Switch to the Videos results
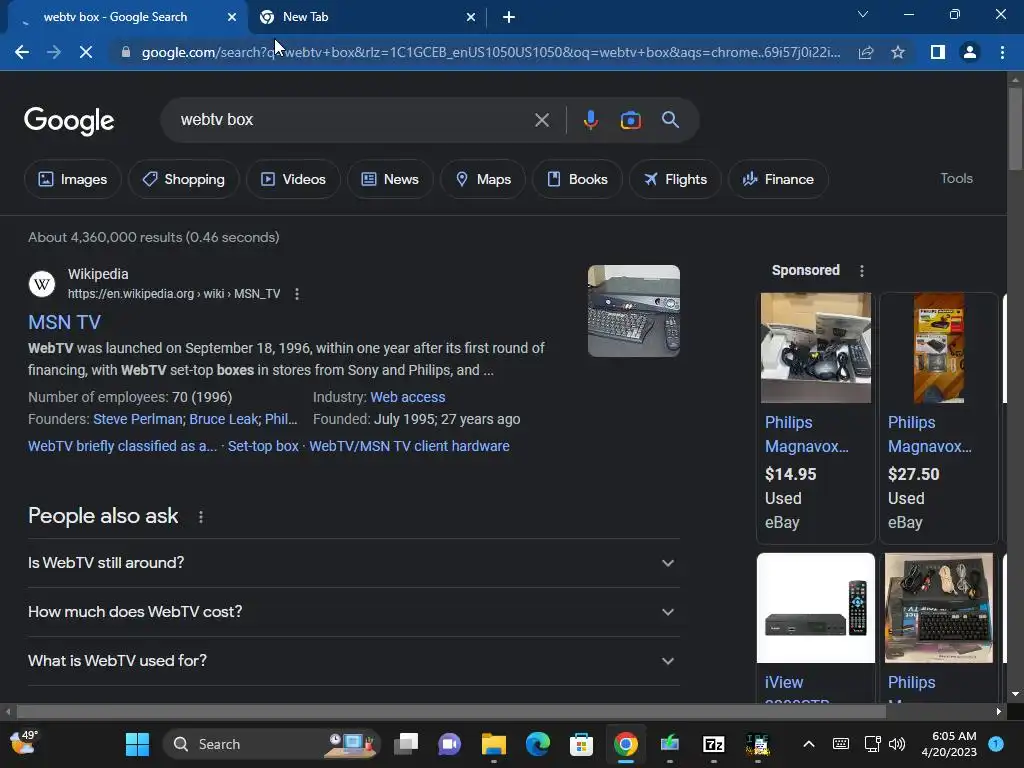Image resolution: width=1024 pixels, height=768 pixels. (x=293, y=179)
